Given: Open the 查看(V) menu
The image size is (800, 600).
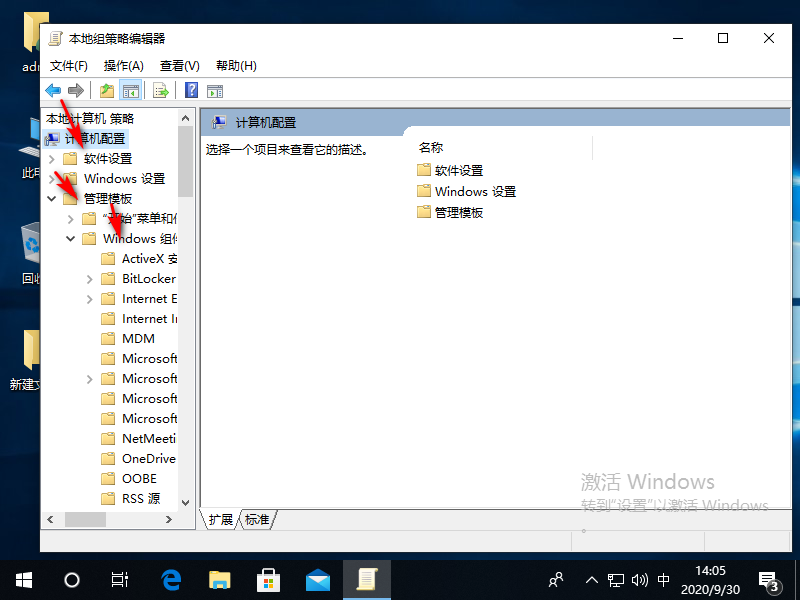Looking at the screenshot, I should pyautogui.click(x=180, y=66).
